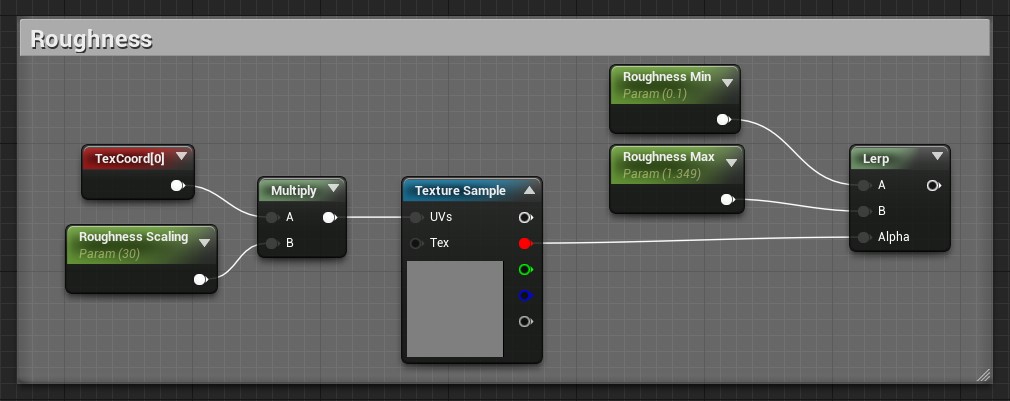This screenshot has width=1010, height=401.
Task: Select the Multiply node title
Action: [x=294, y=191]
